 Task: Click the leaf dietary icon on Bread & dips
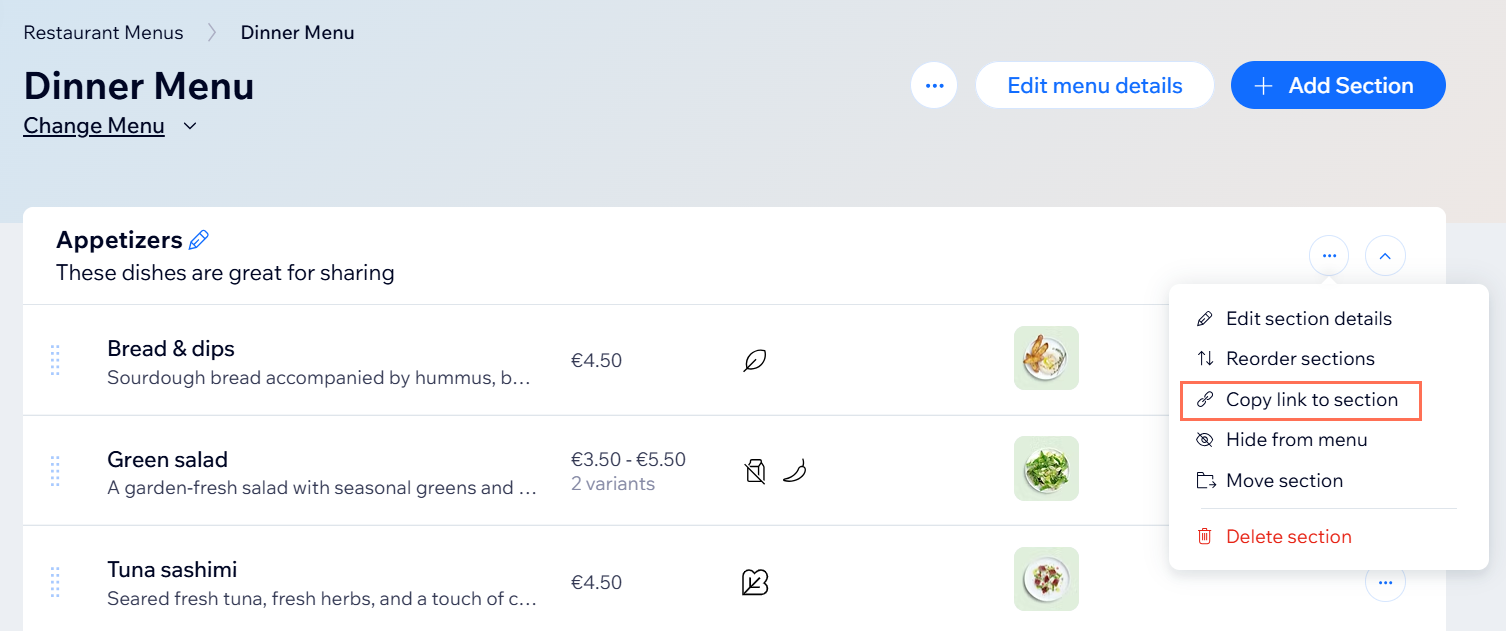coord(755,360)
